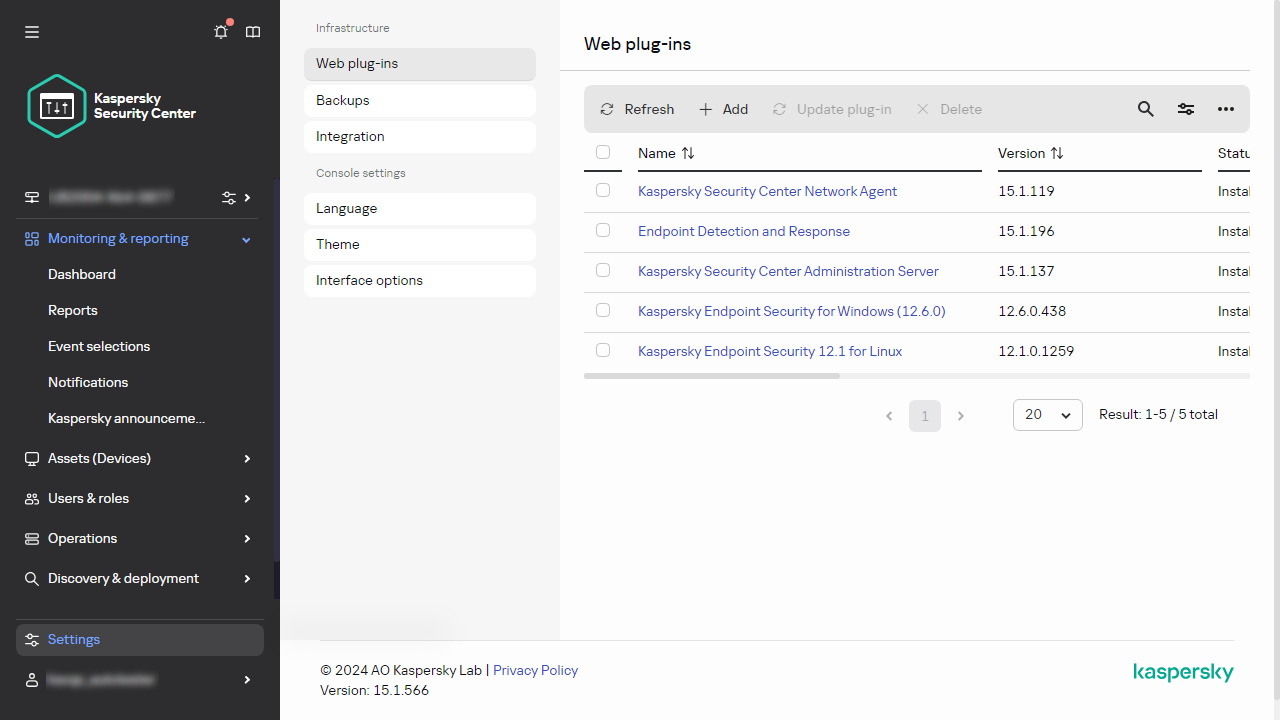Open Dashboard in the sidebar

pyautogui.click(x=82, y=274)
